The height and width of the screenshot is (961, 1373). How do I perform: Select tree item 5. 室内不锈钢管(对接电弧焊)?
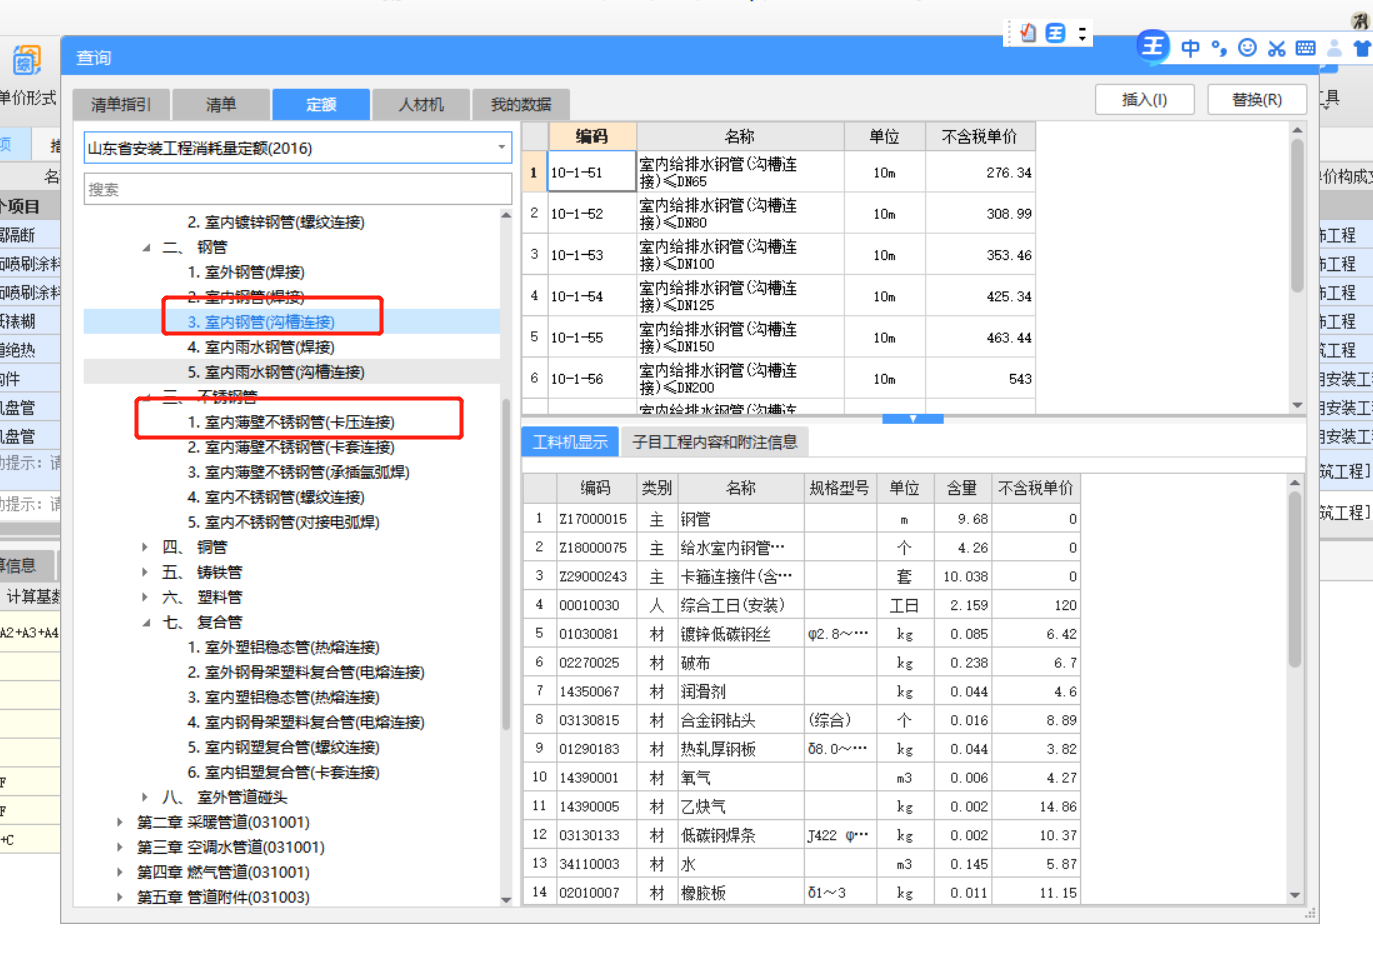tap(283, 522)
